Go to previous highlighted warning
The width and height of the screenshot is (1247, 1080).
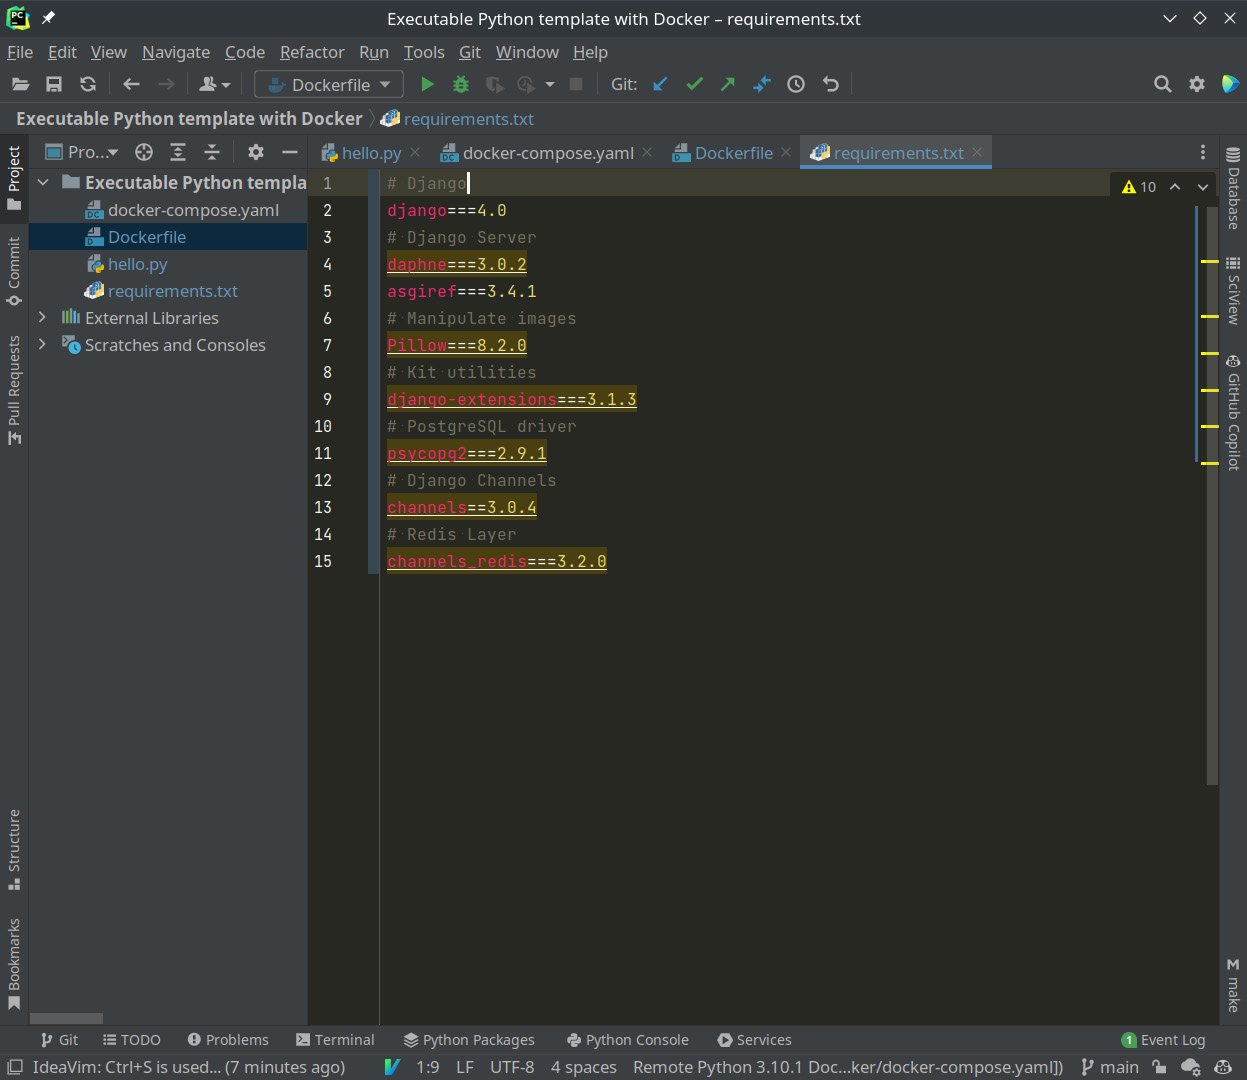[x=1175, y=187]
